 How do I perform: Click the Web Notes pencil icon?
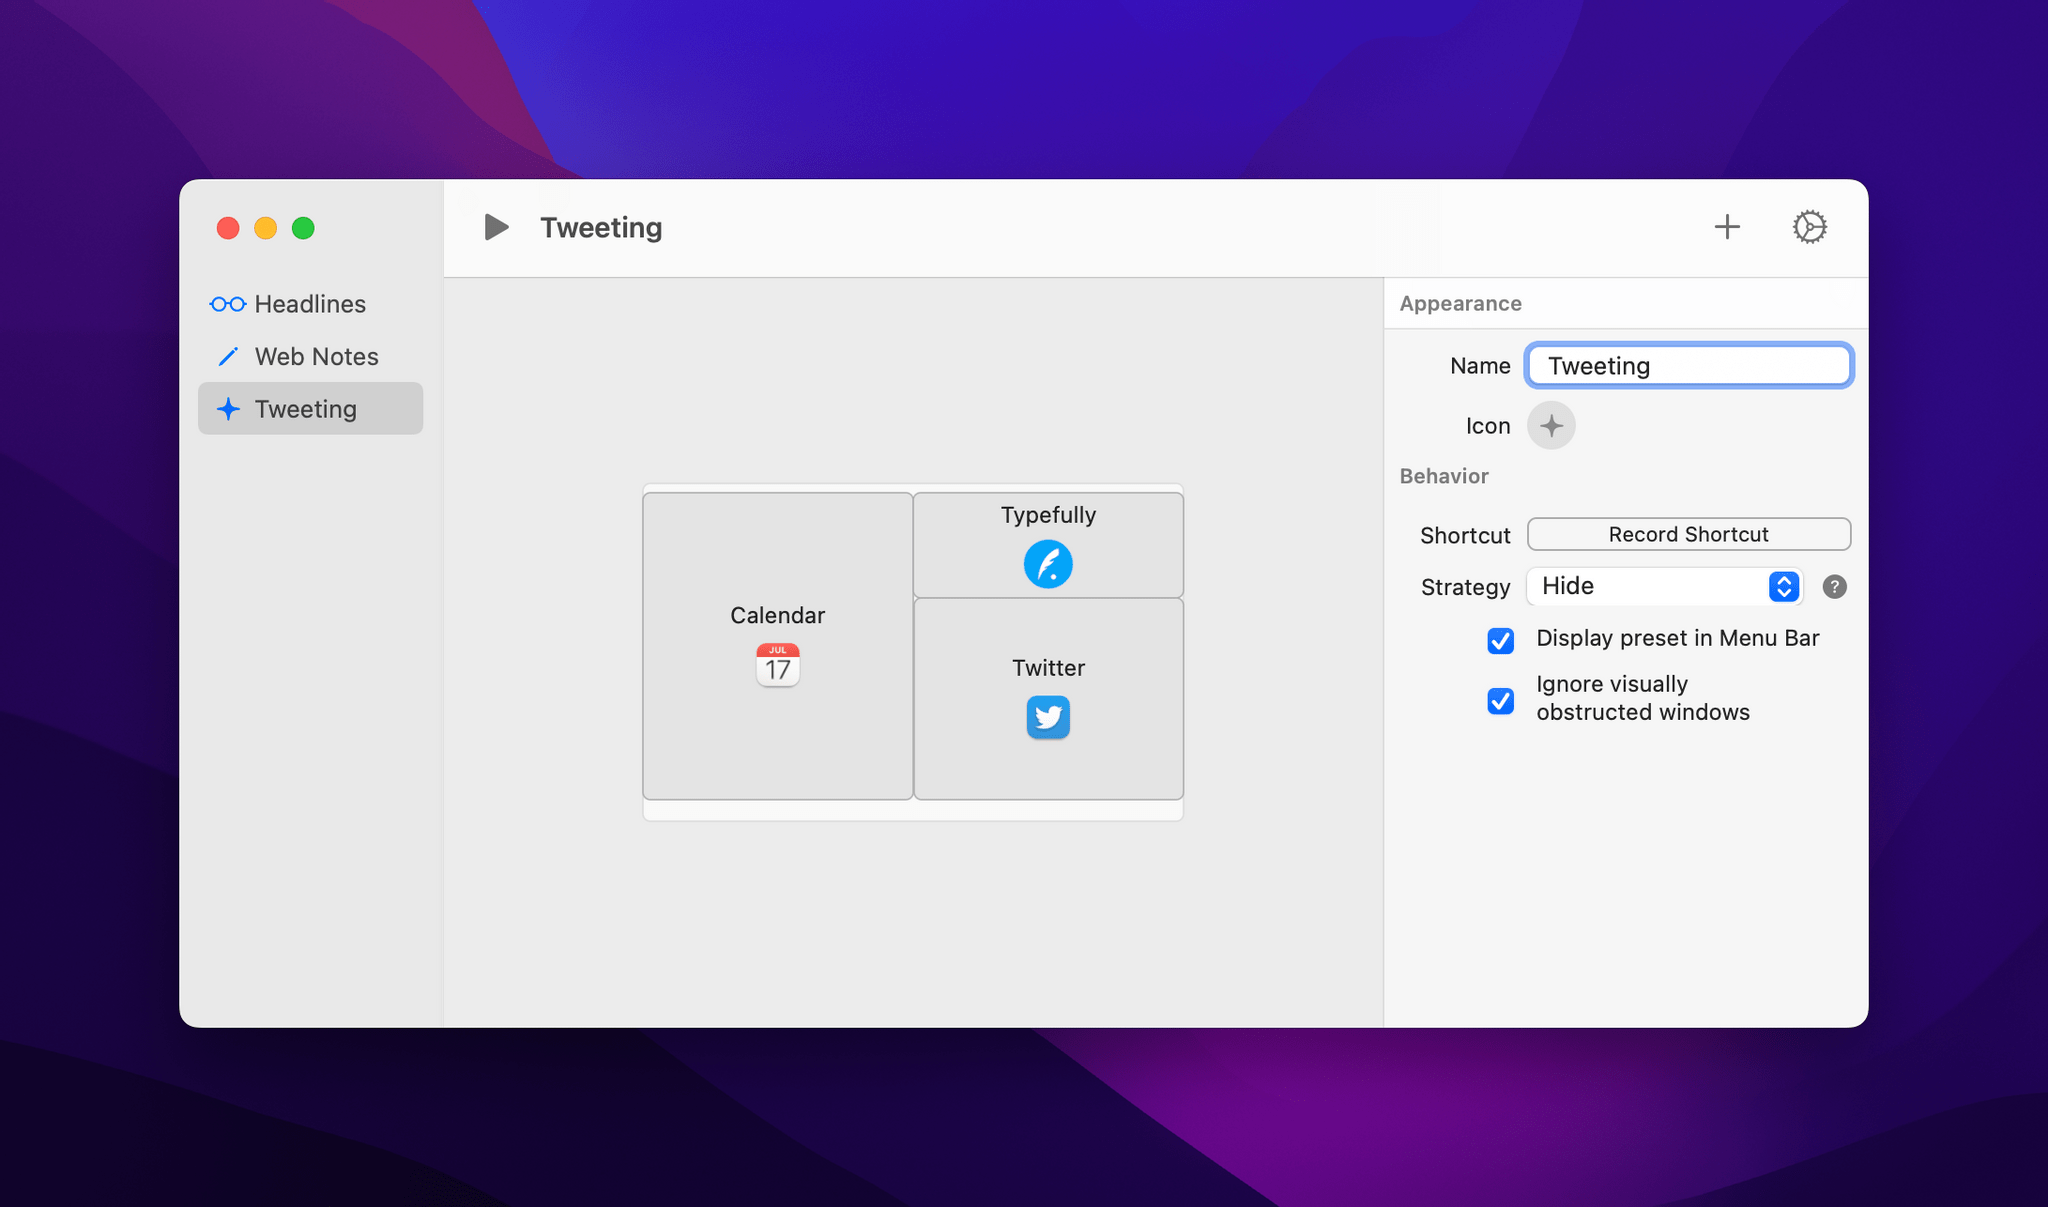click(x=228, y=357)
